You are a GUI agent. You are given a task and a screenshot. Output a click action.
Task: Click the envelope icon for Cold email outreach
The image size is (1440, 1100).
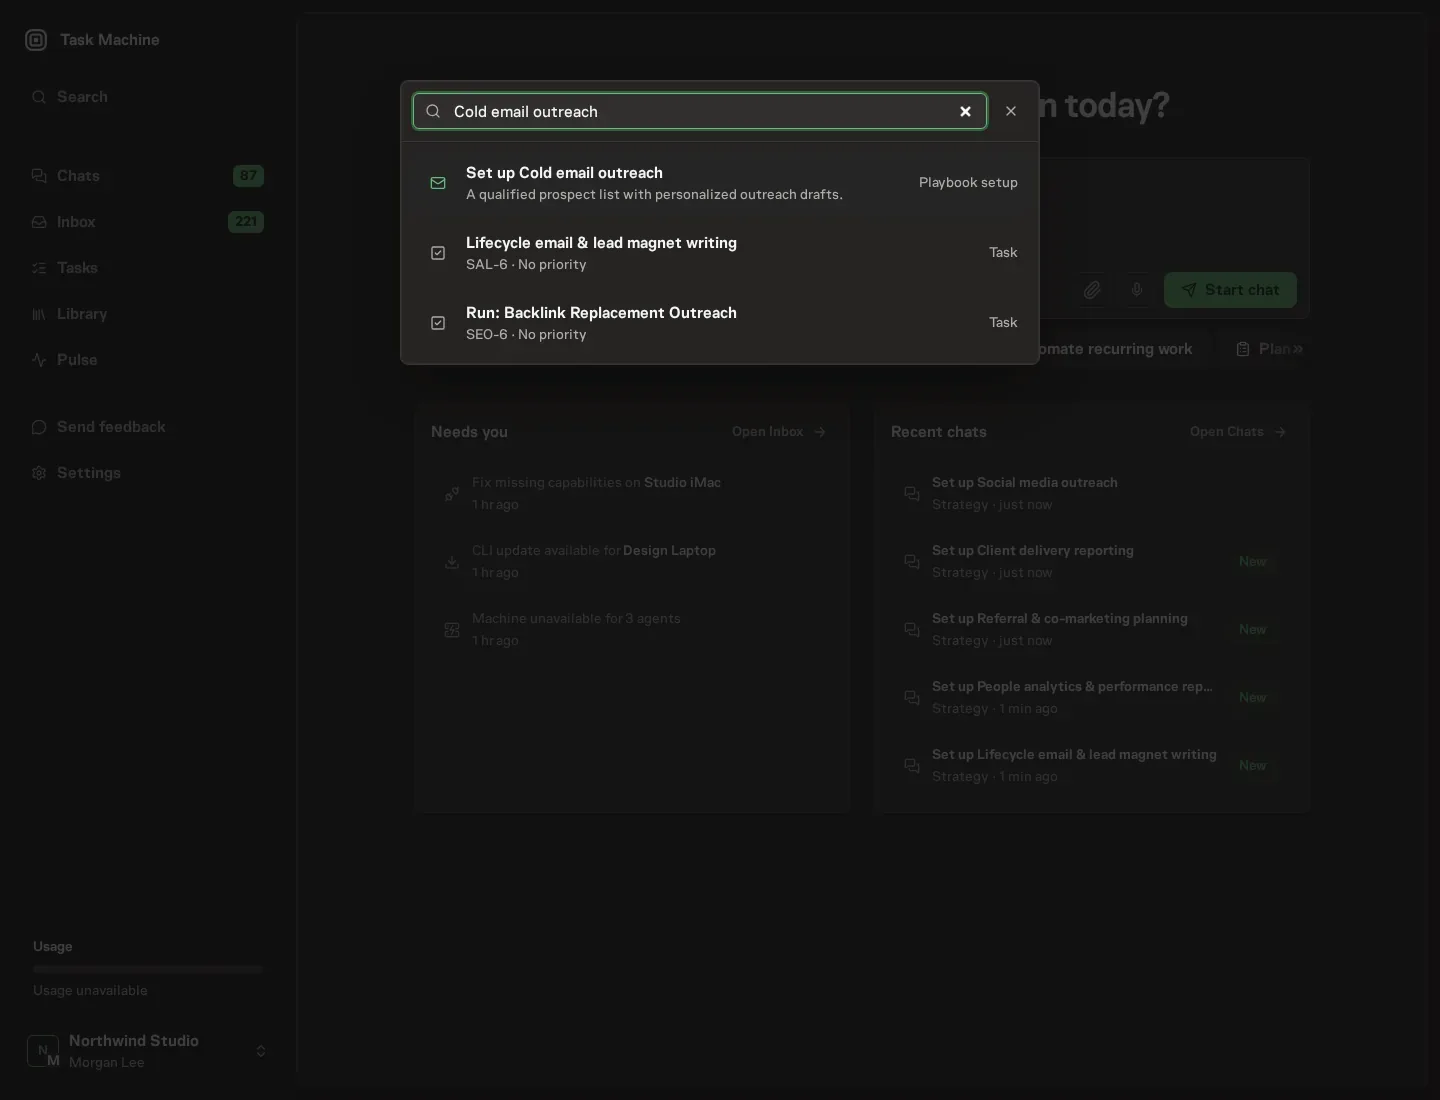(438, 183)
